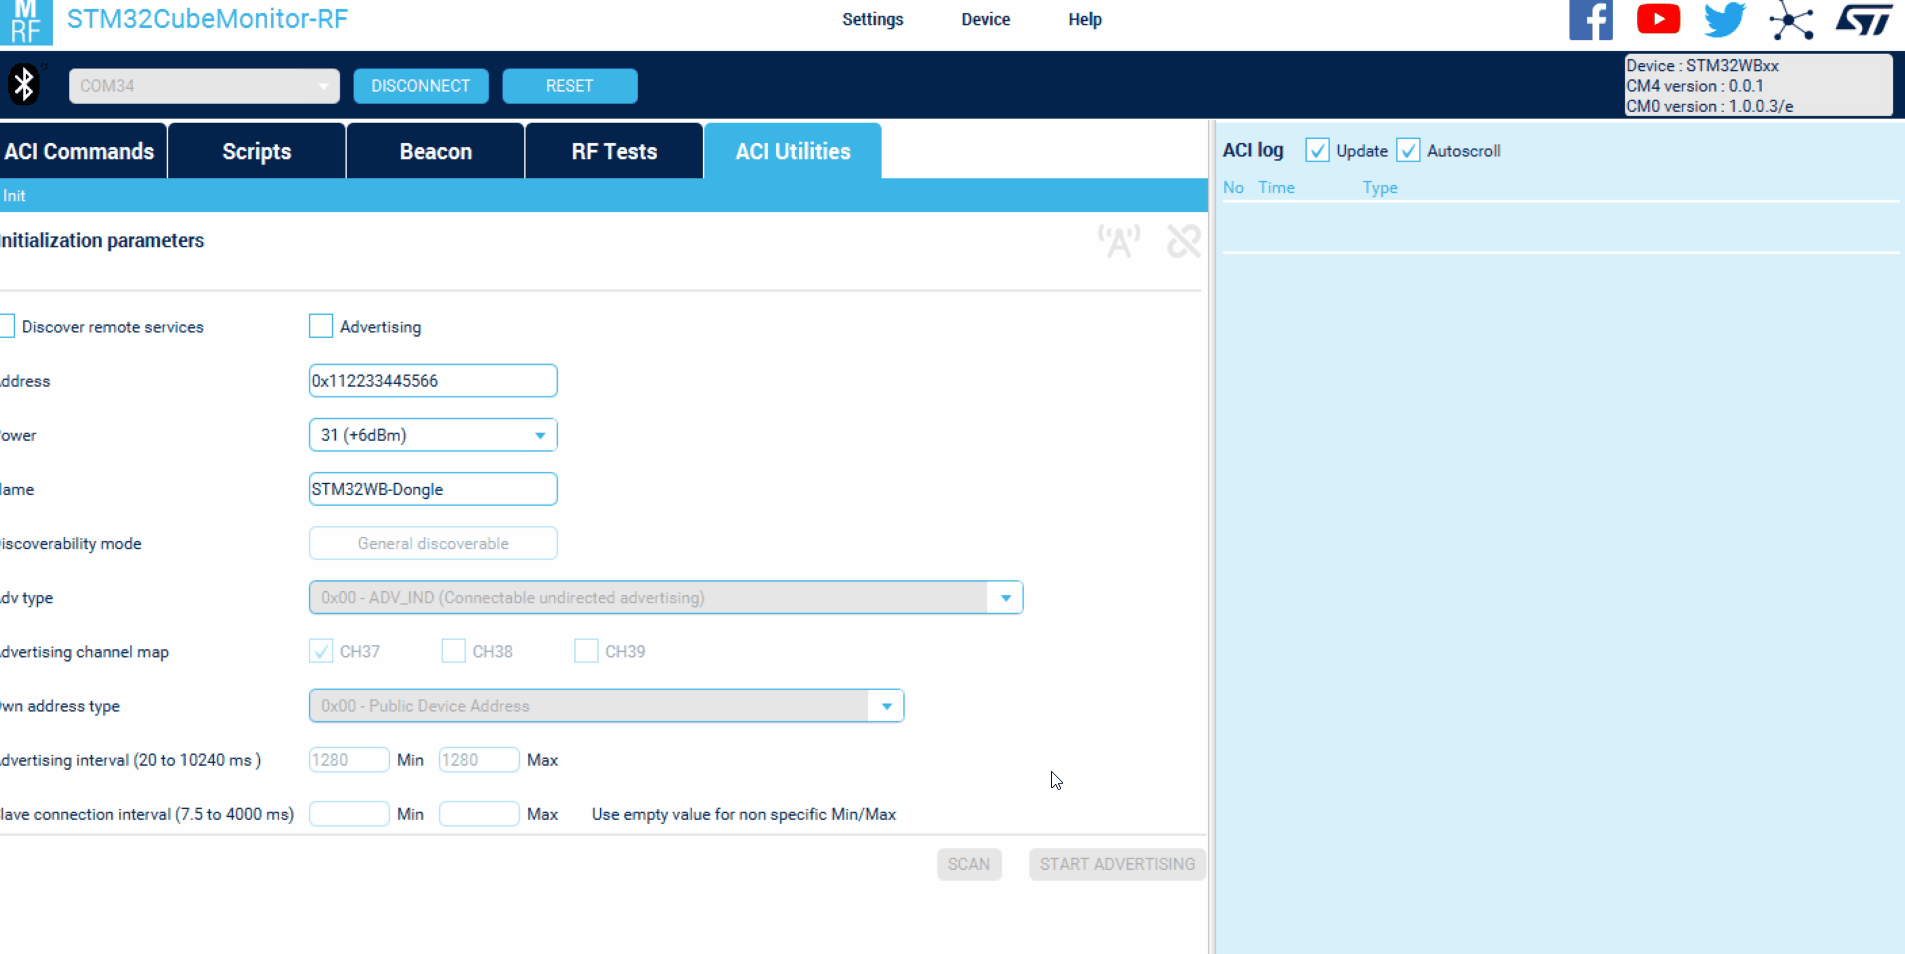The image size is (1905, 954).
Task: Open the Settings menu
Action: pyautogui.click(x=872, y=19)
